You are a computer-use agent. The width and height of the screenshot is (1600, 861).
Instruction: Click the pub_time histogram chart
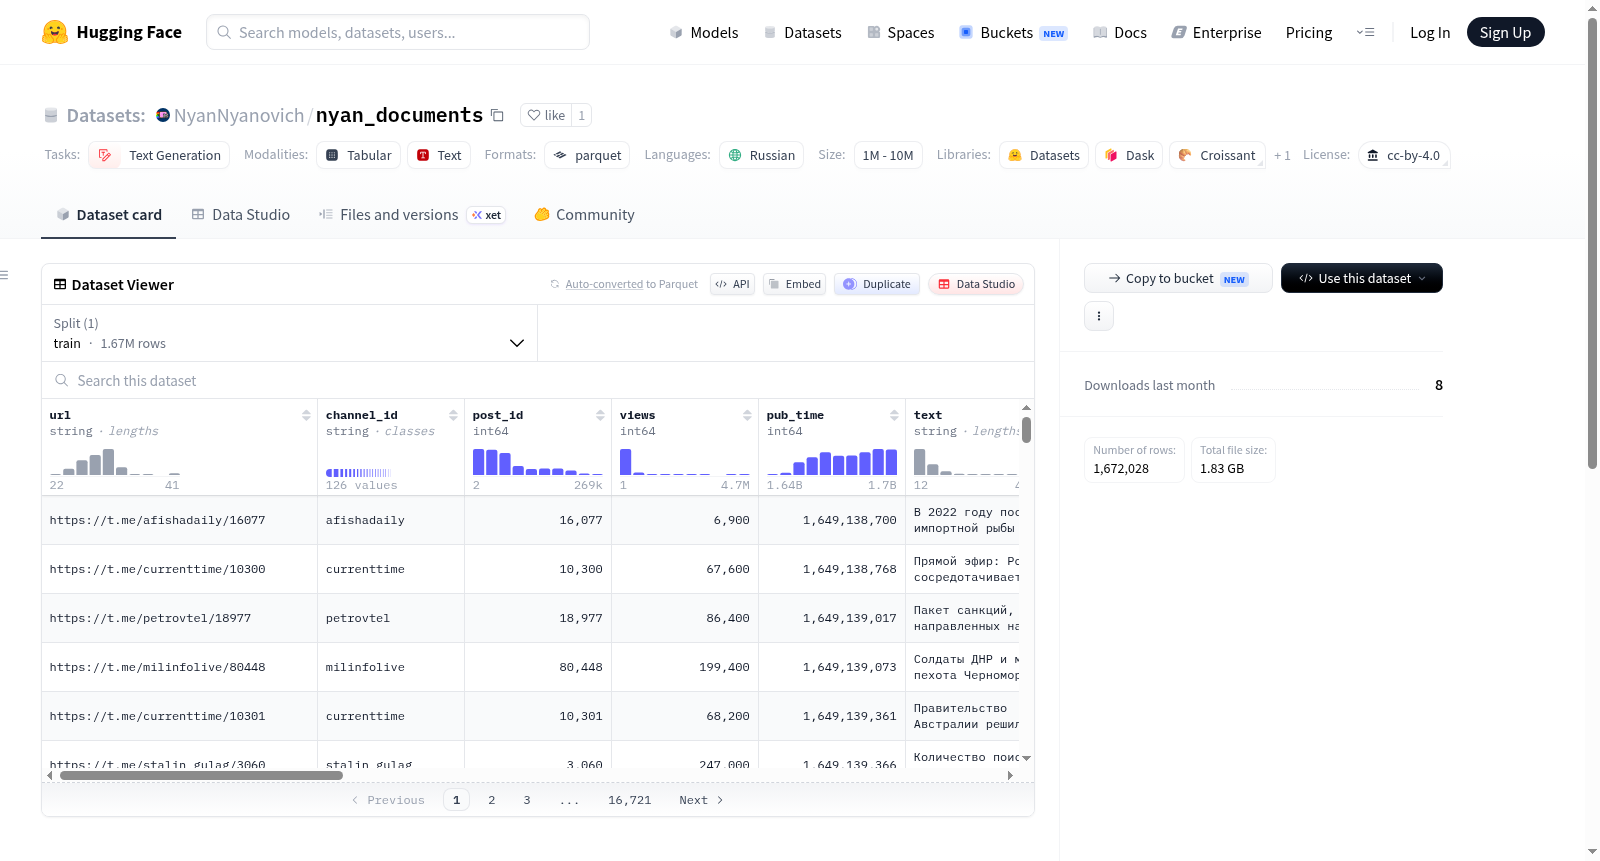(832, 461)
